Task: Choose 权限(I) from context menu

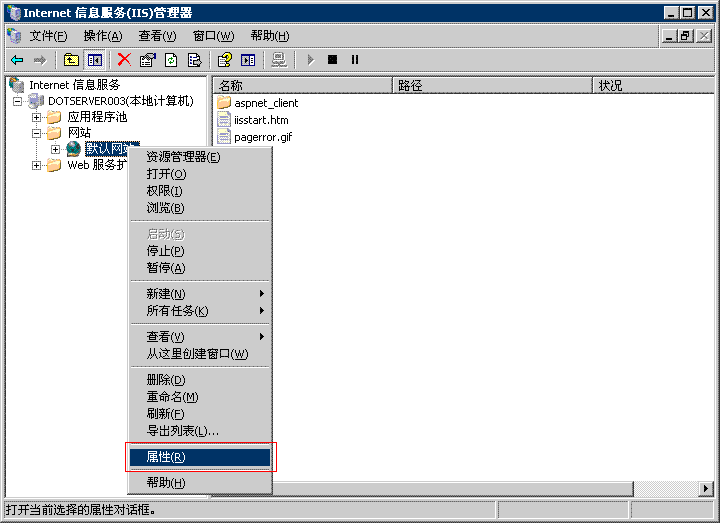Action: coord(200,191)
